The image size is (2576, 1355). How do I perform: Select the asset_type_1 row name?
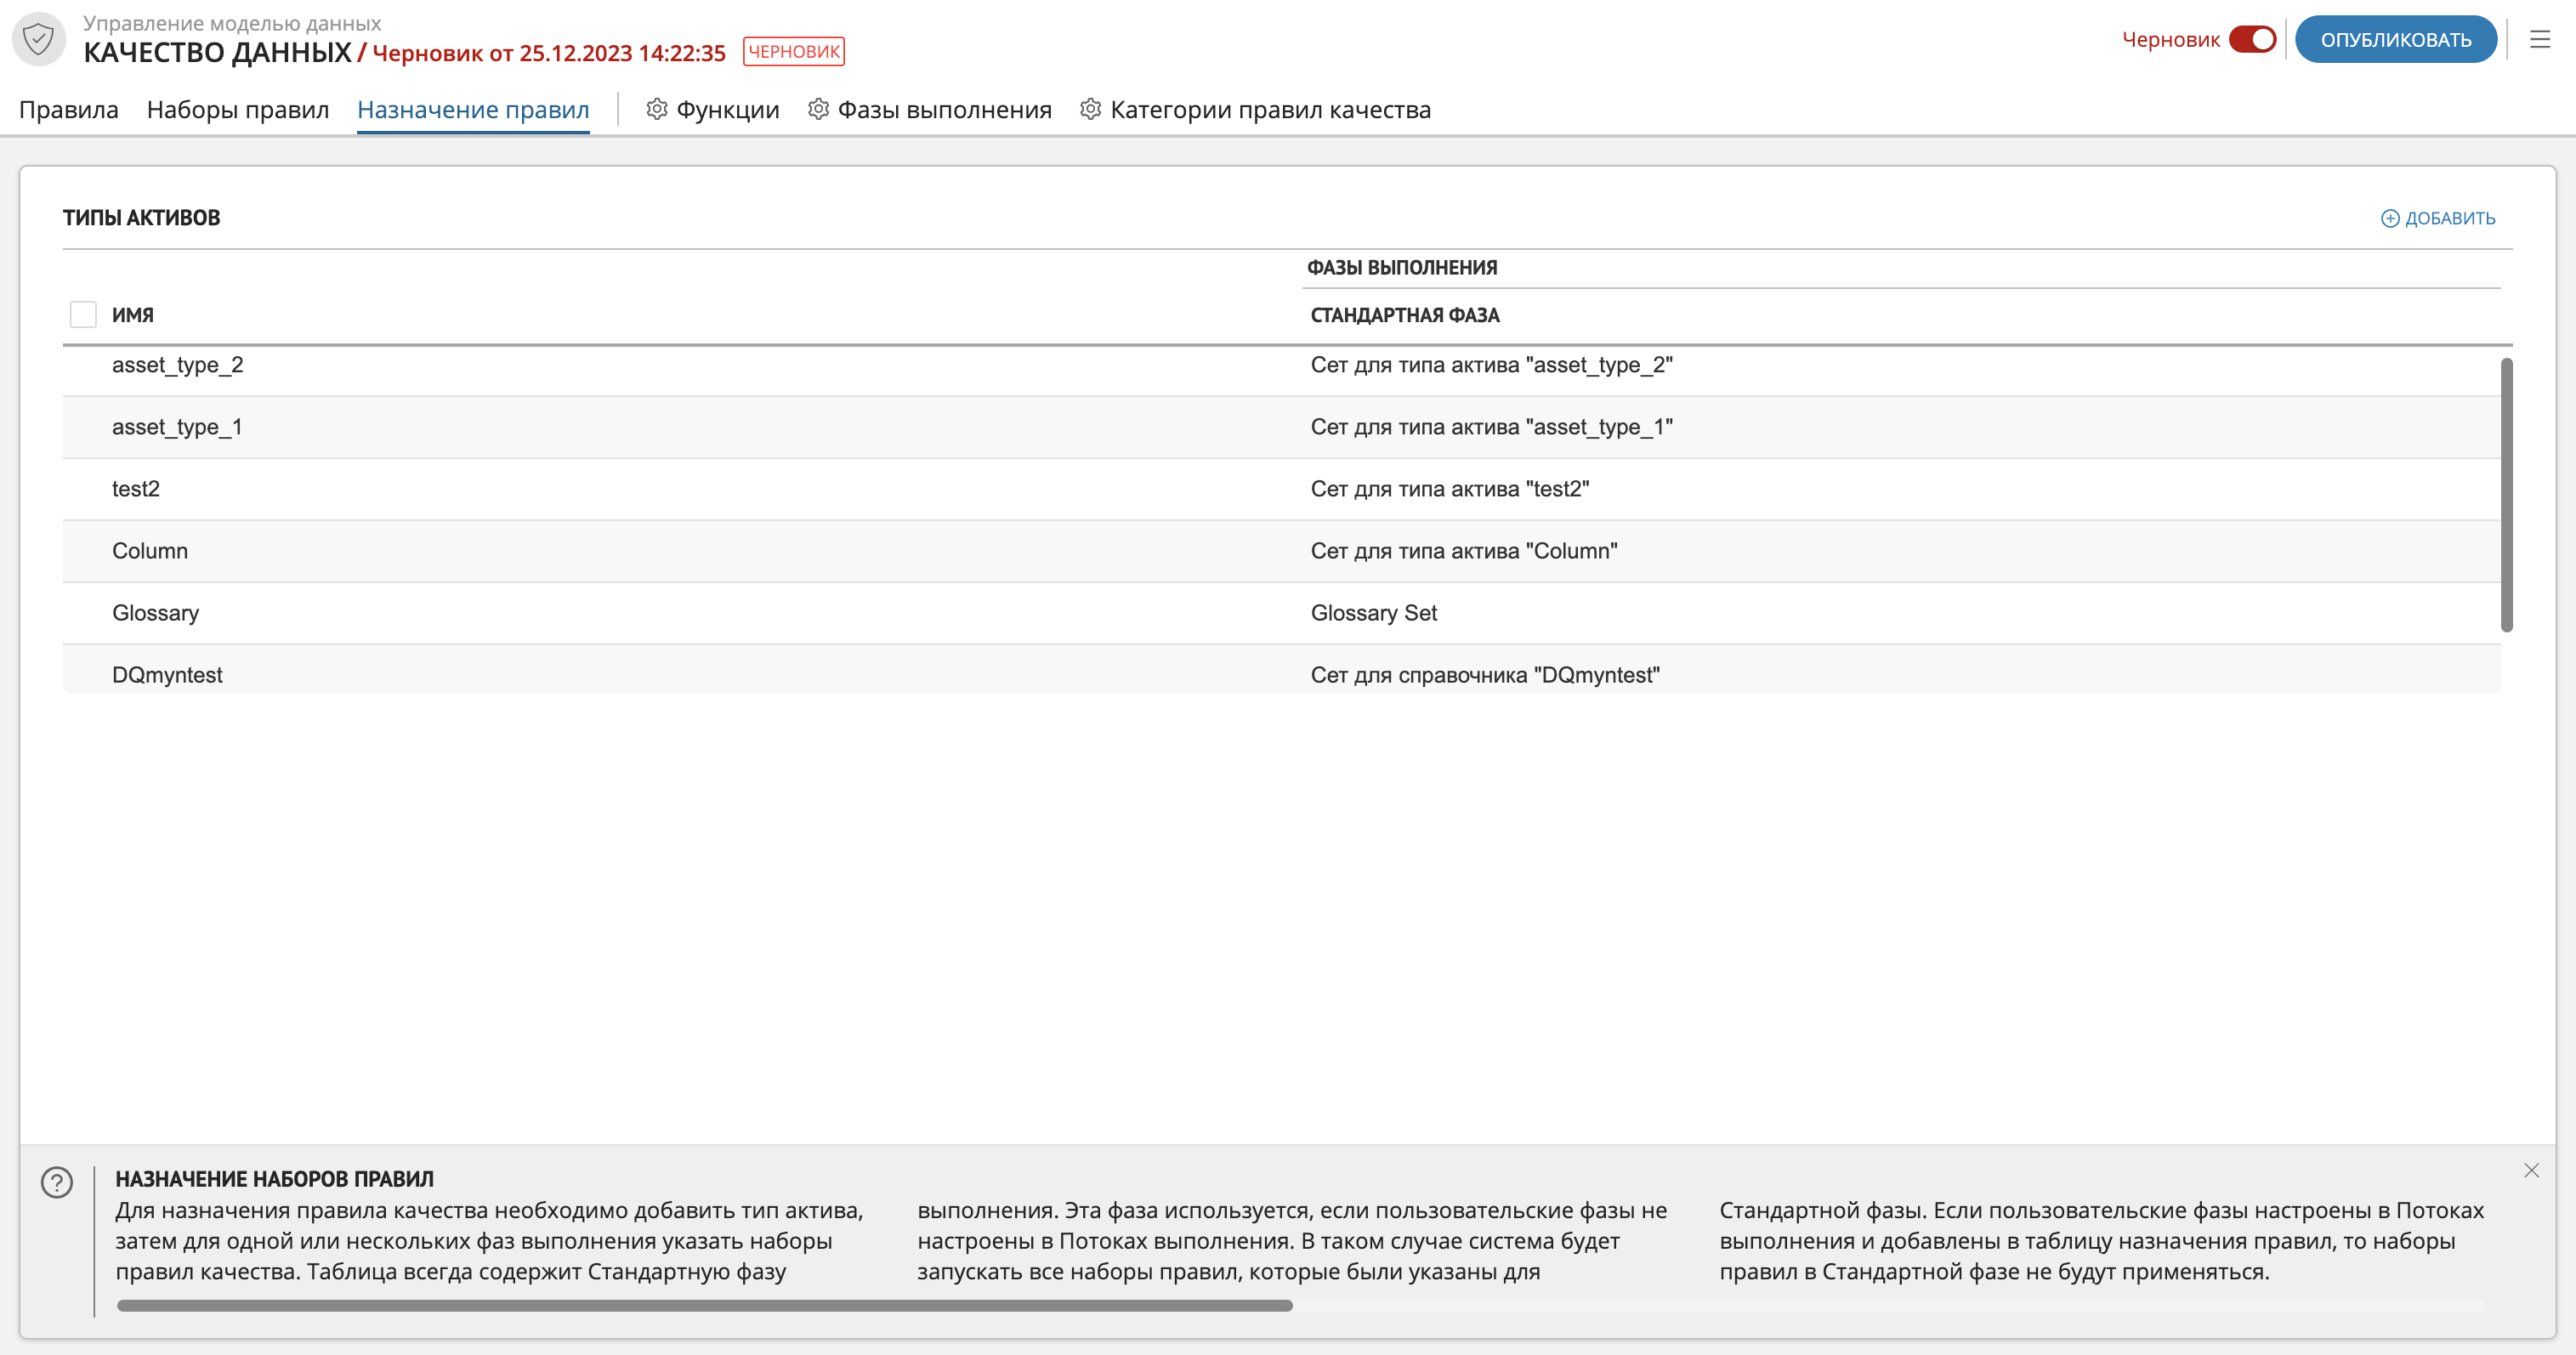tap(177, 427)
